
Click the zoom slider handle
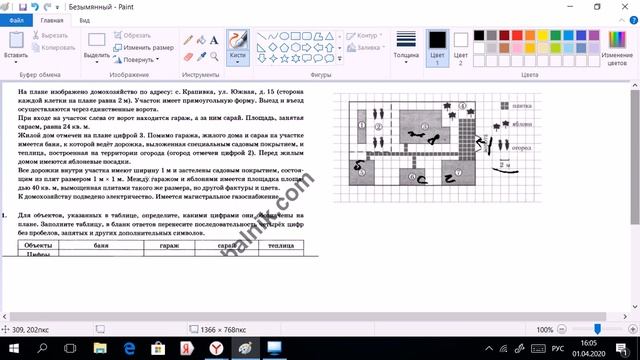pos(597,329)
